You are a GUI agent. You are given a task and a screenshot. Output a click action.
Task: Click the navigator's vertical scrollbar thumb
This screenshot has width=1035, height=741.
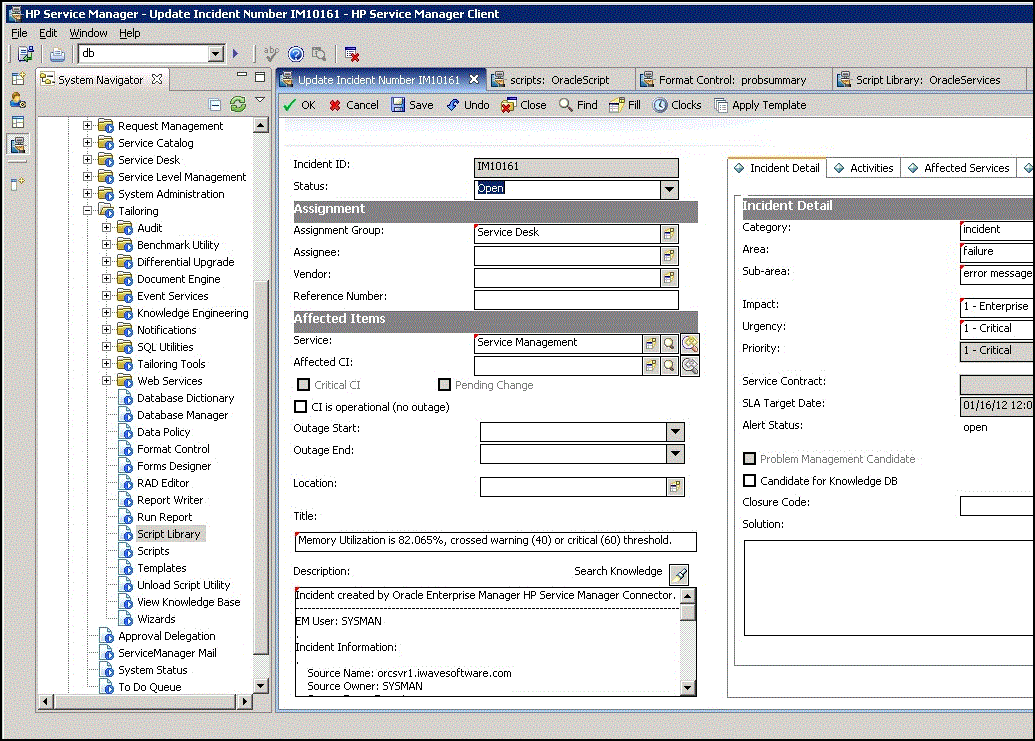point(261,467)
